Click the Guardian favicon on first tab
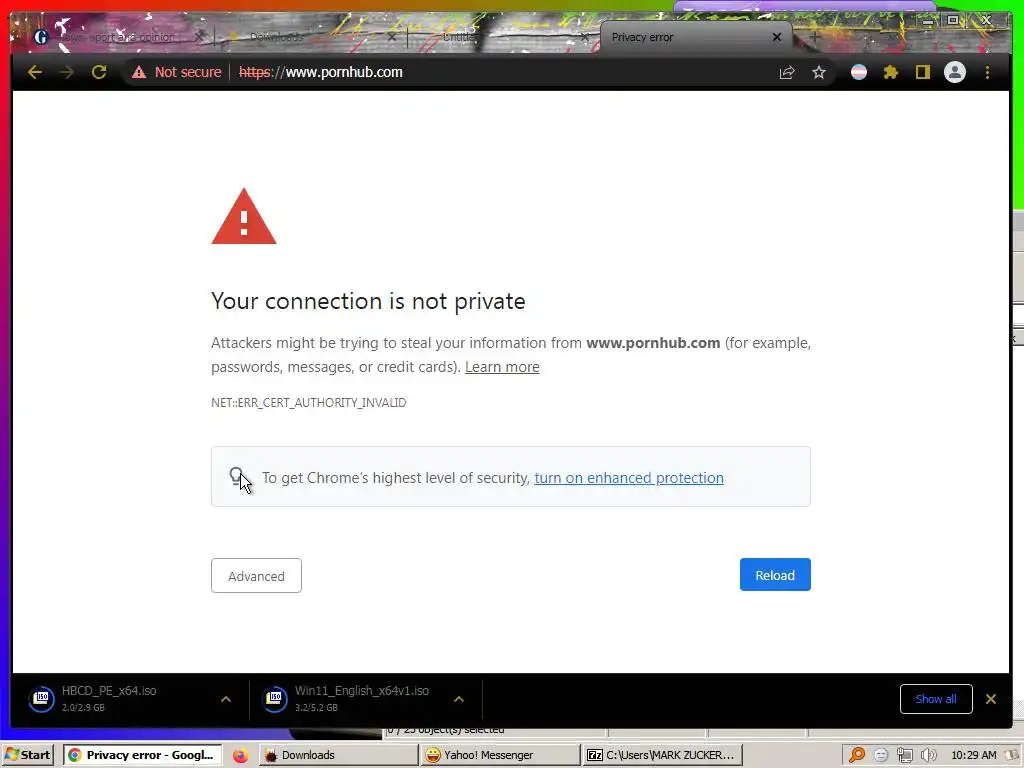The image size is (1024, 768). coord(41,37)
